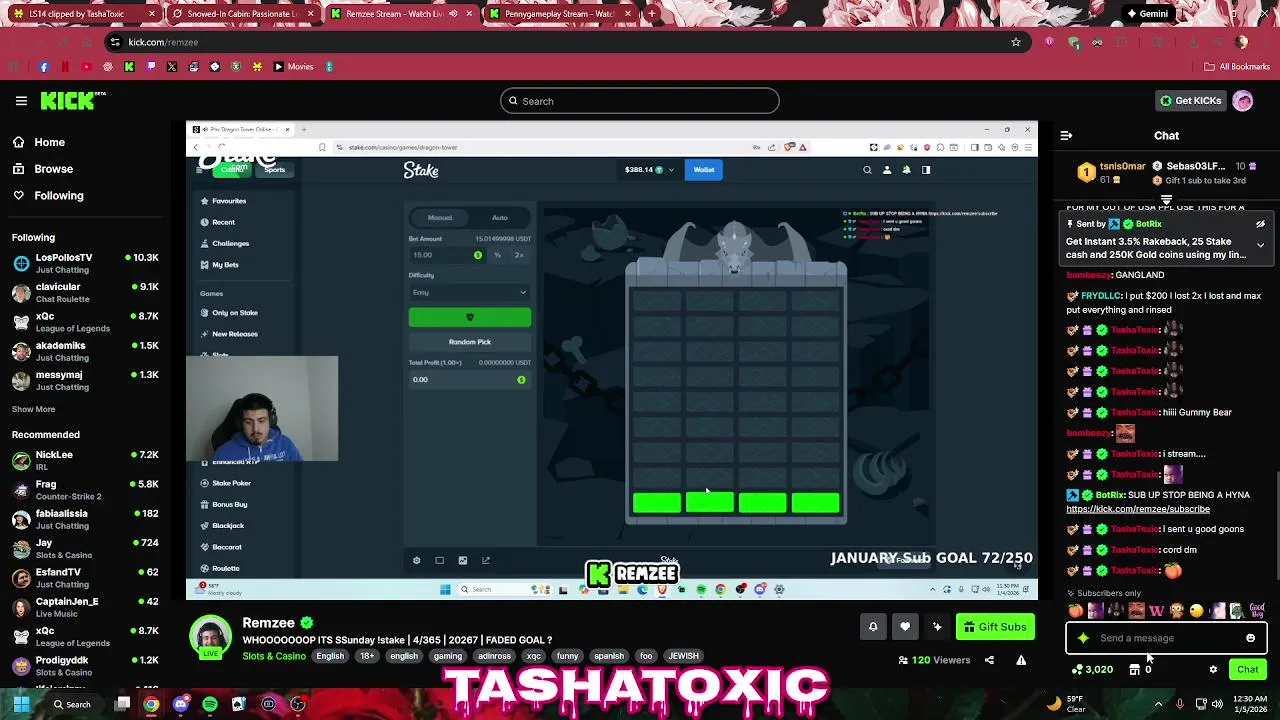Collapse the chat panel arrow icon
Viewport: 1280px width, 720px height.
[x=1066, y=135]
